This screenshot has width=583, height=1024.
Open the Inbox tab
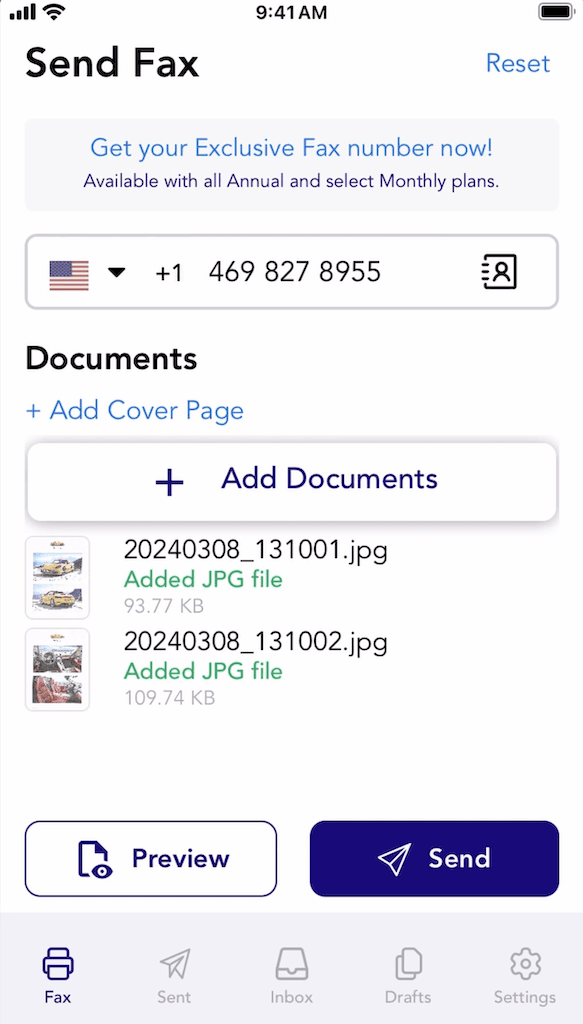click(x=292, y=976)
